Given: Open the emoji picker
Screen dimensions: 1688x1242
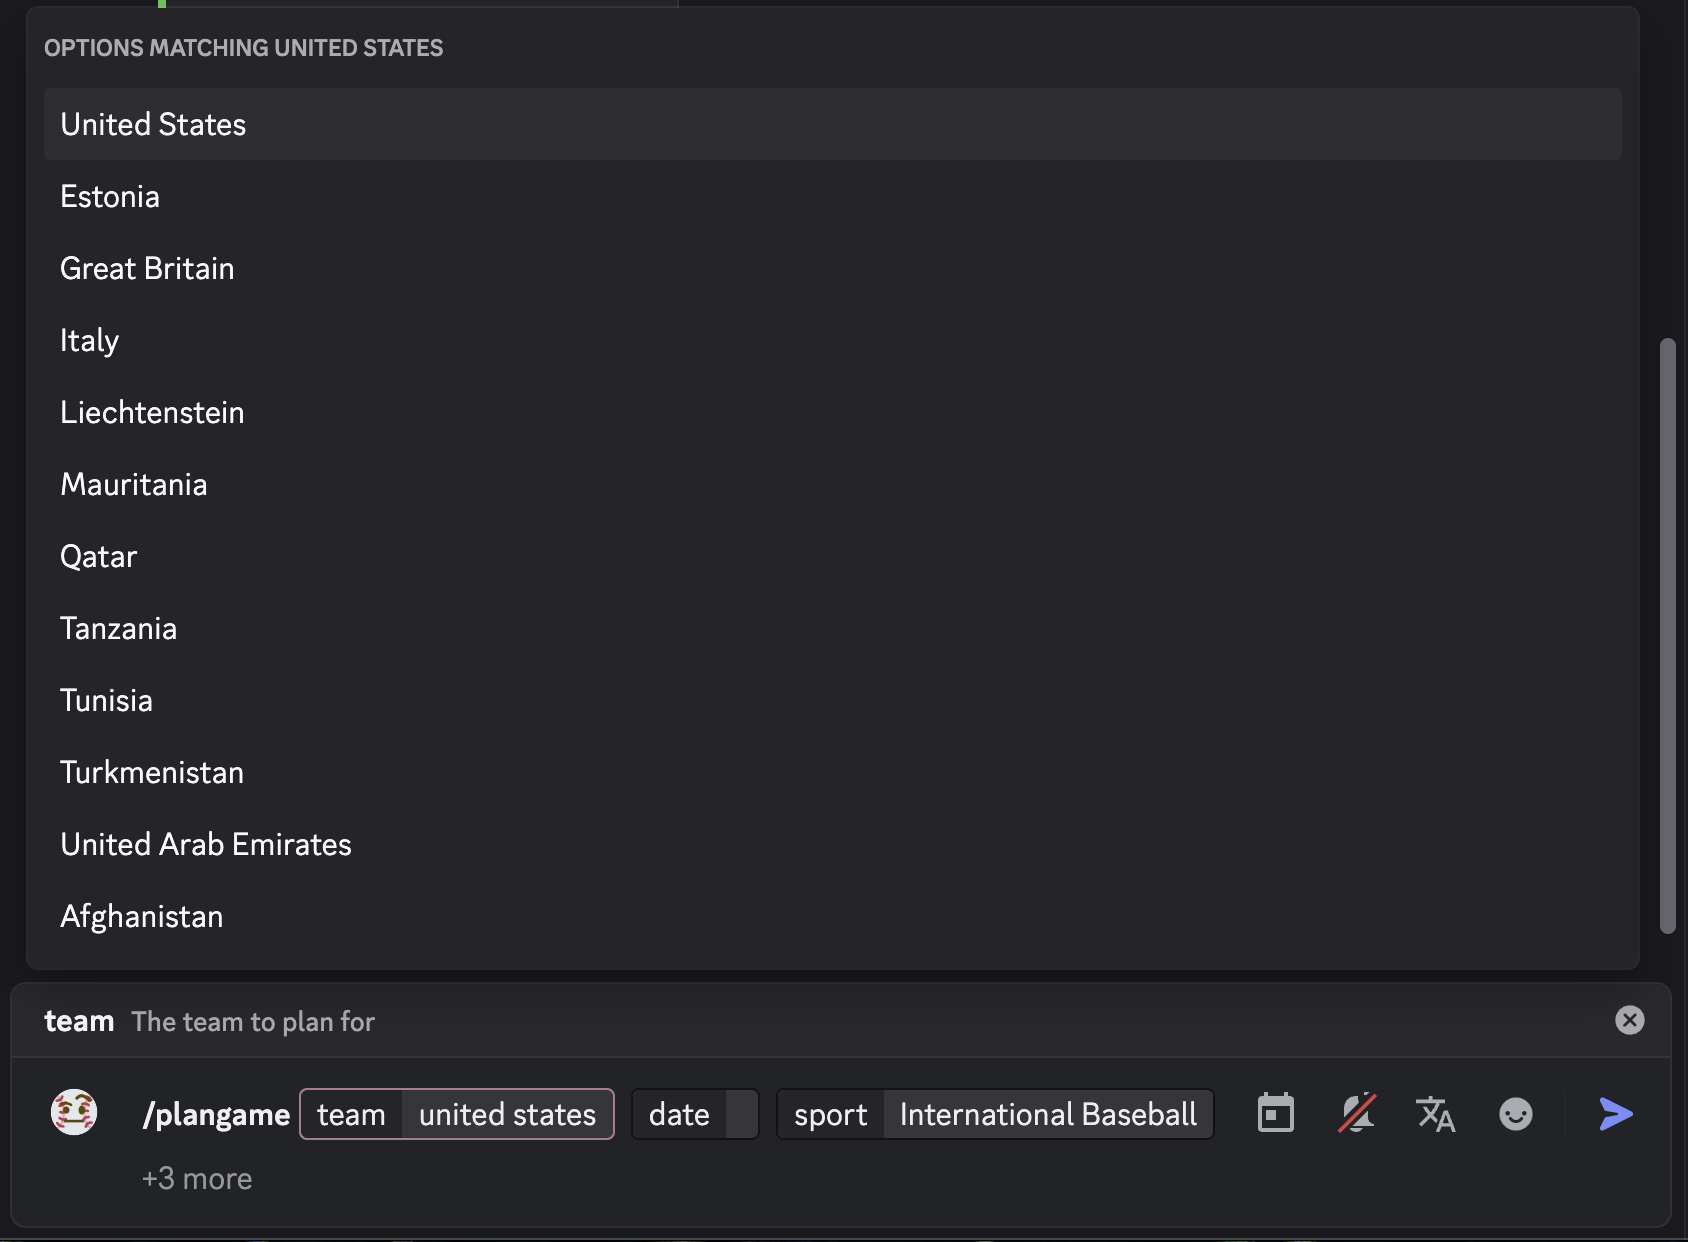Looking at the screenshot, I should coord(1515,1114).
